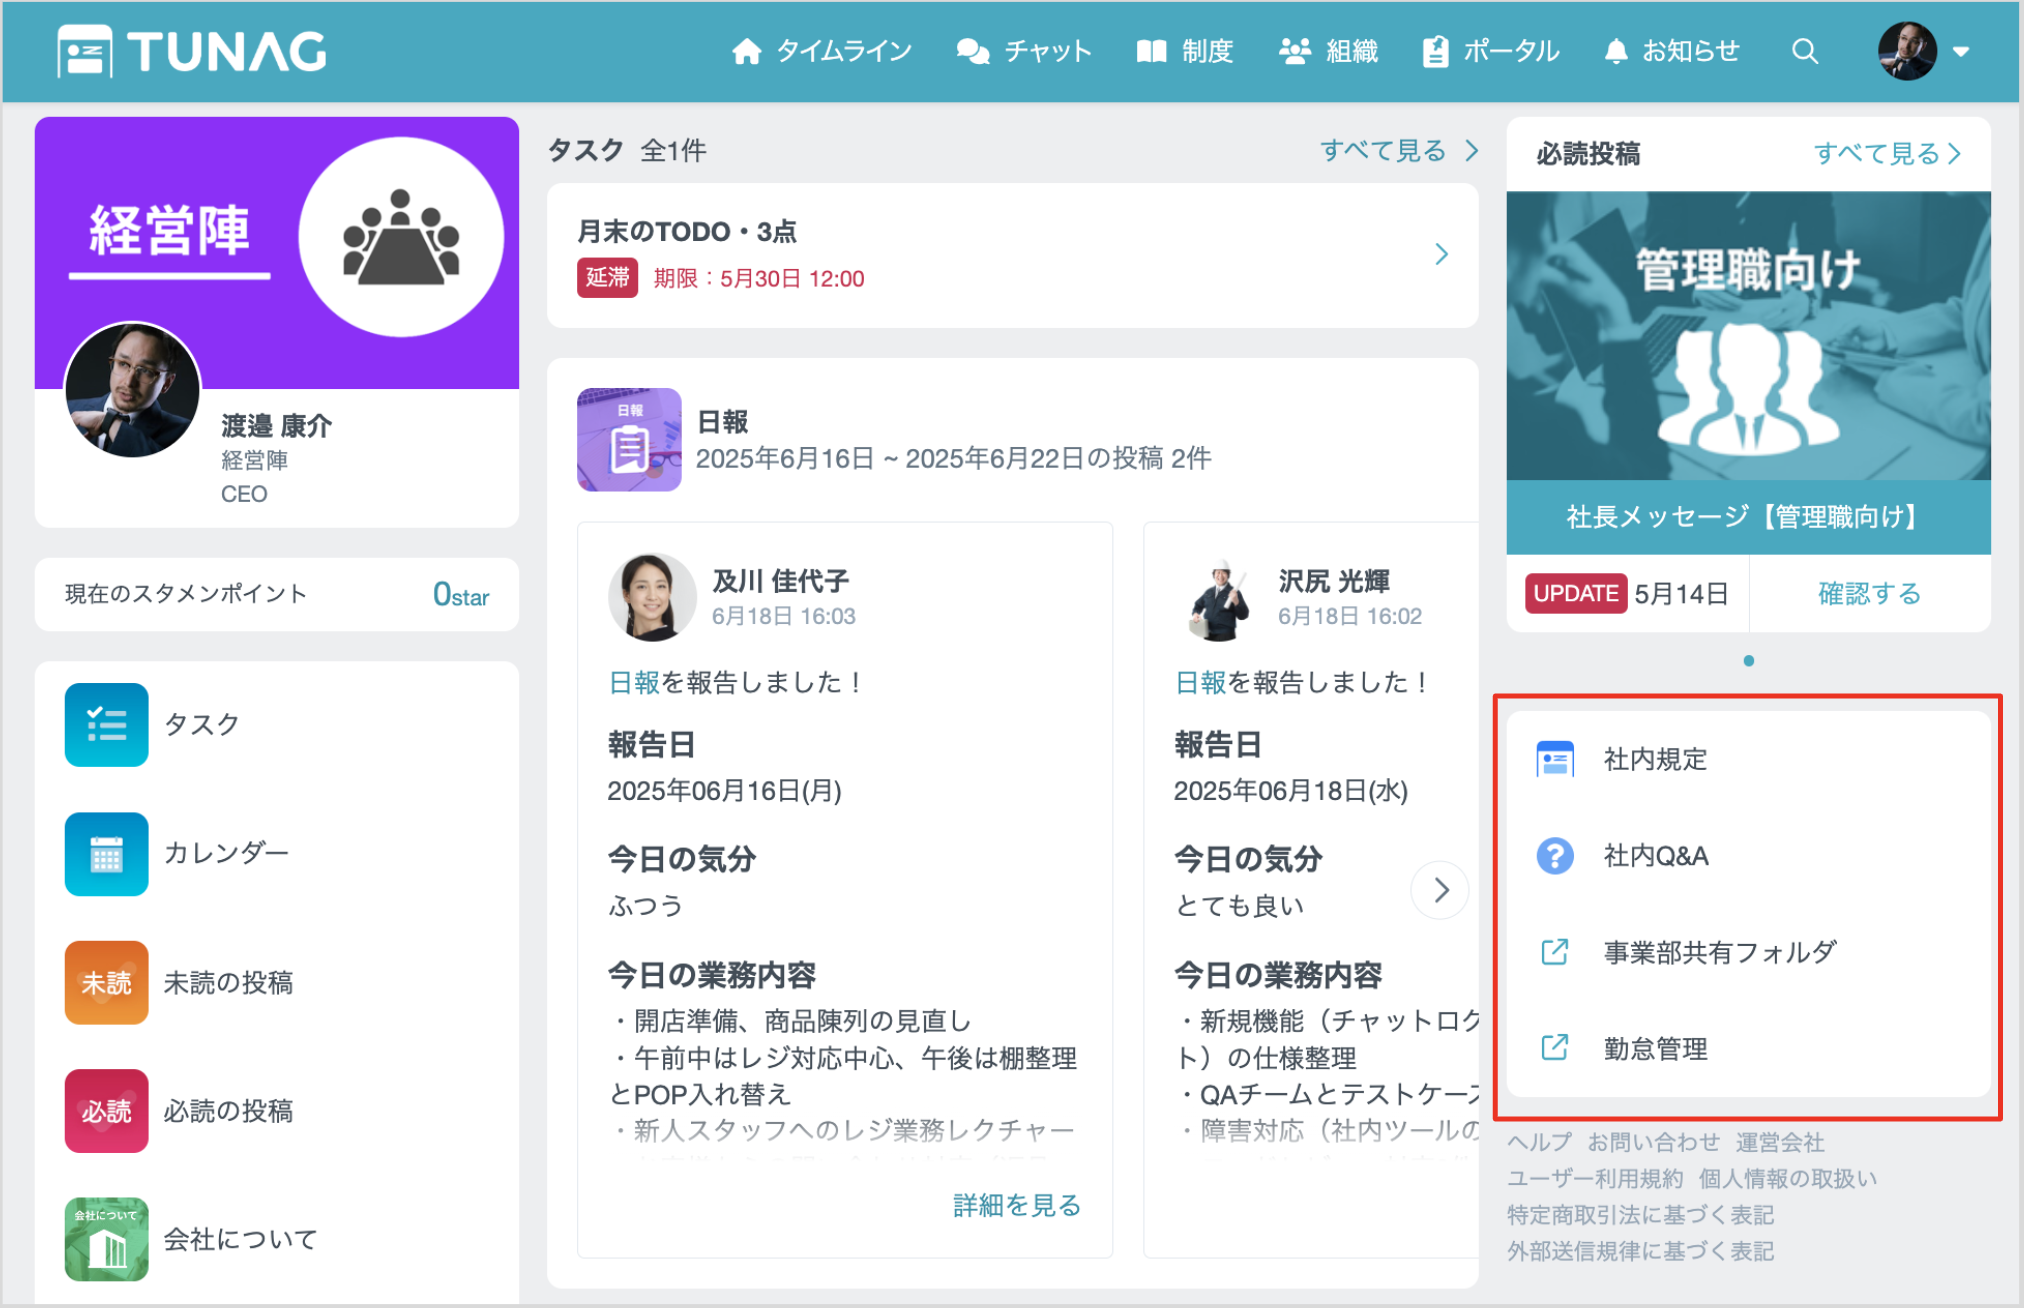Click the people icon beside 組織
Screen dimensions: 2024x1308
click(x=1295, y=51)
